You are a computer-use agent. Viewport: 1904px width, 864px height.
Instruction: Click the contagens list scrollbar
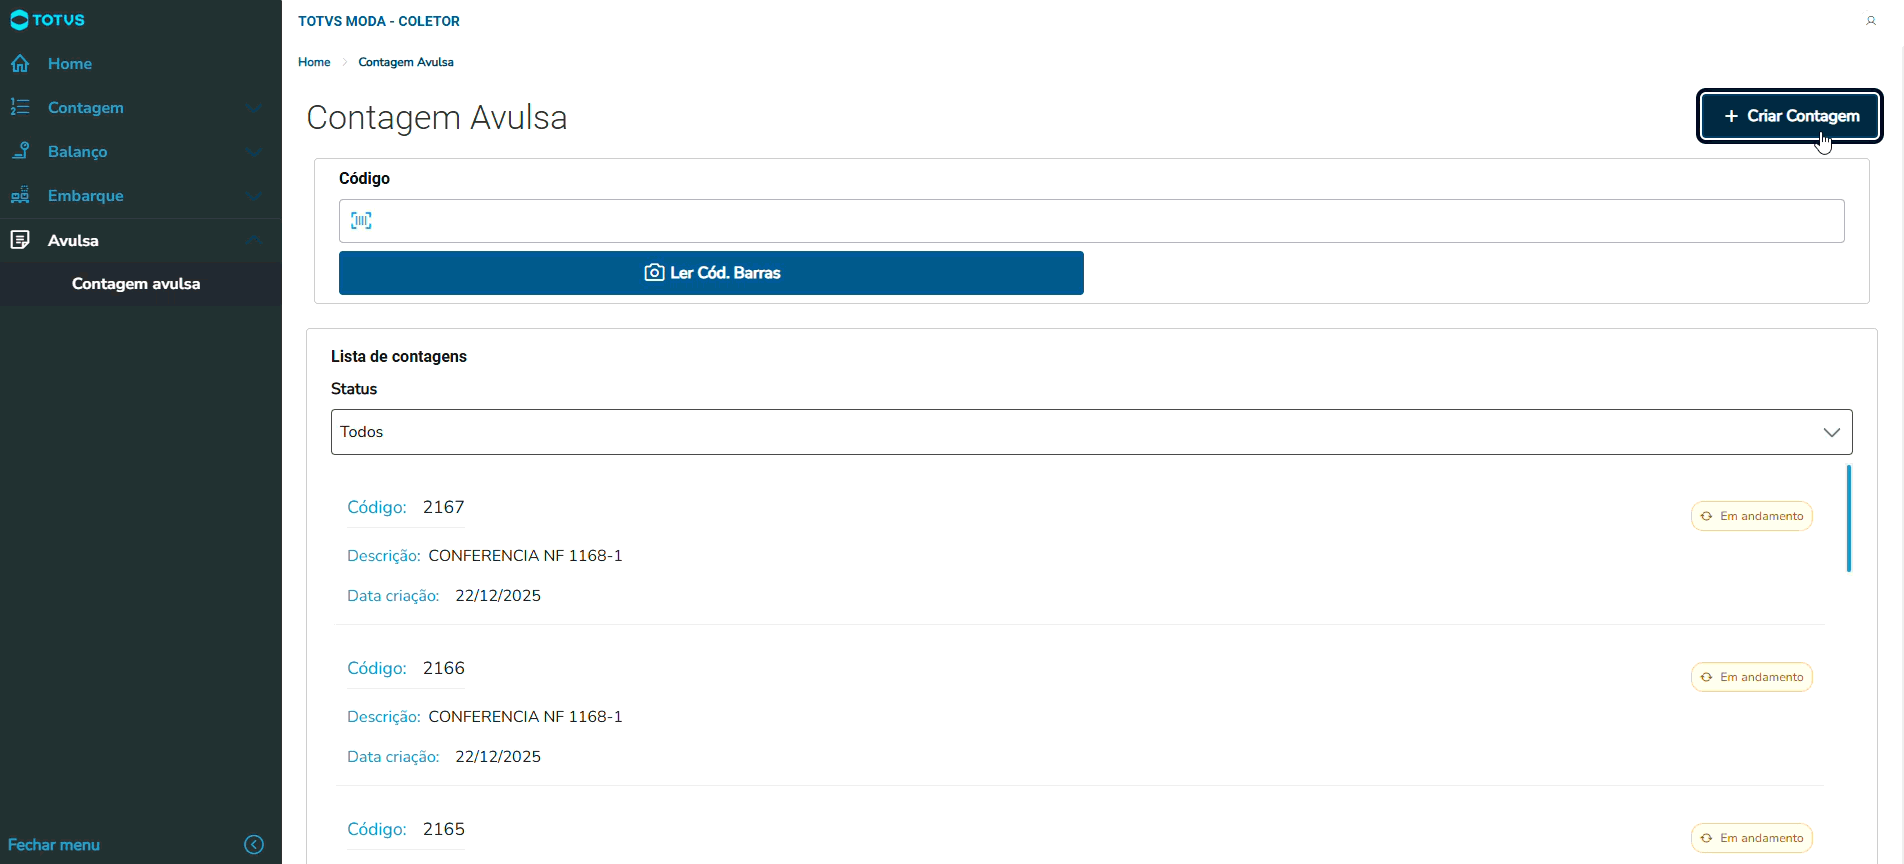coord(1848,519)
